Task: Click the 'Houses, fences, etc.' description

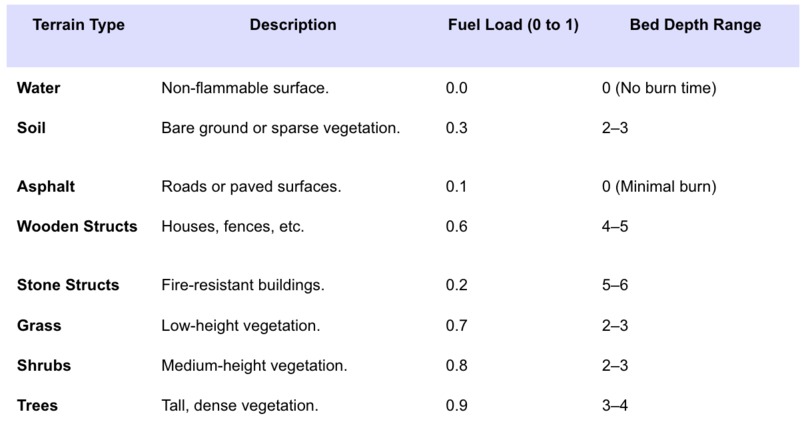Action: pyautogui.click(x=232, y=227)
